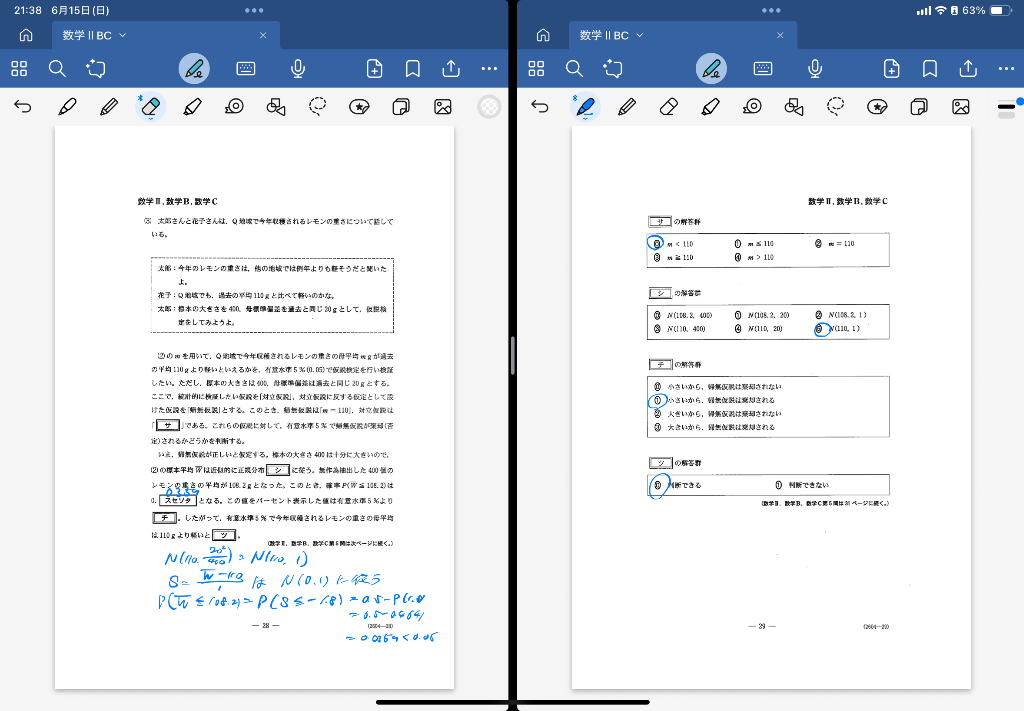The width and height of the screenshot is (1024, 711).
Task: Open the pen stroke thickness selector in right pane
Action: point(1006,106)
